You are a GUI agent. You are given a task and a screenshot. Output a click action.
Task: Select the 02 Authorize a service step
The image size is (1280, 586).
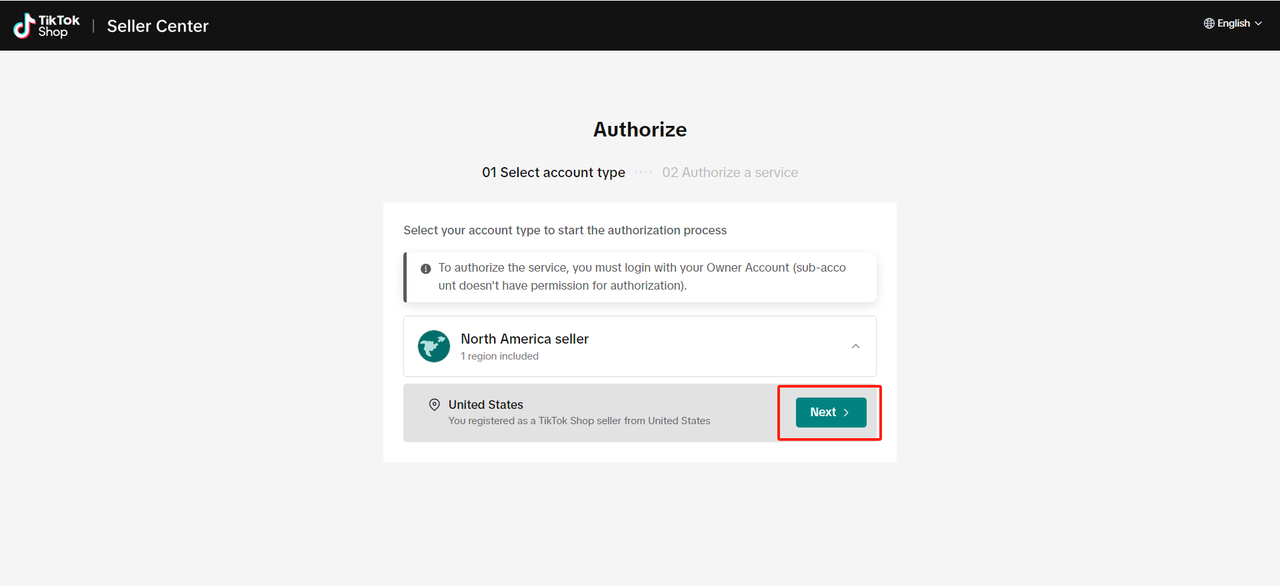click(x=730, y=172)
